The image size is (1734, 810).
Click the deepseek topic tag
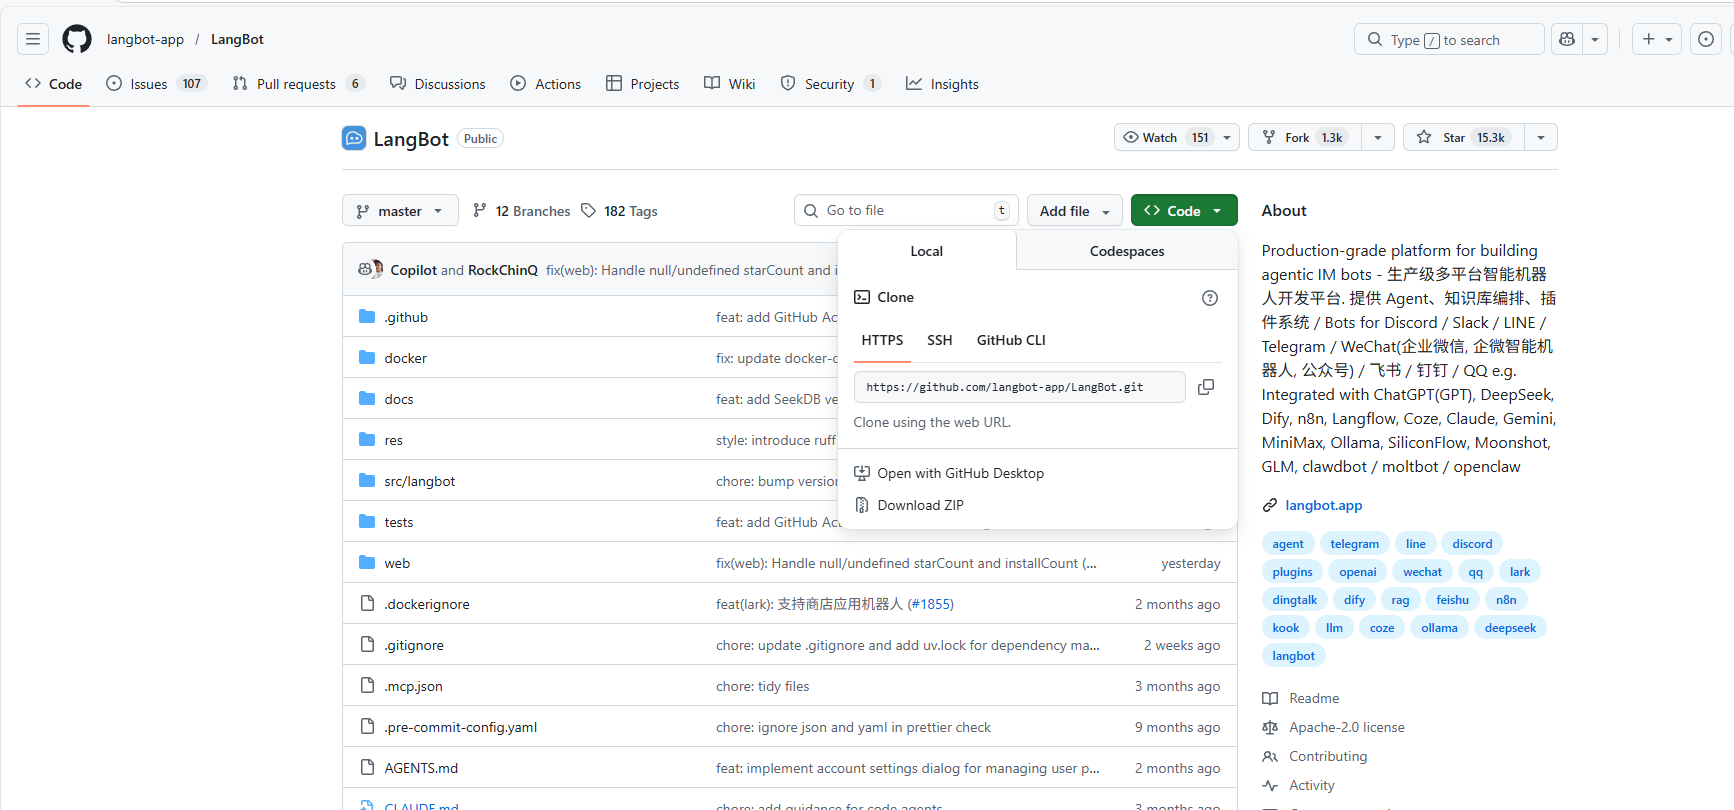click(x=1510, y=628)
